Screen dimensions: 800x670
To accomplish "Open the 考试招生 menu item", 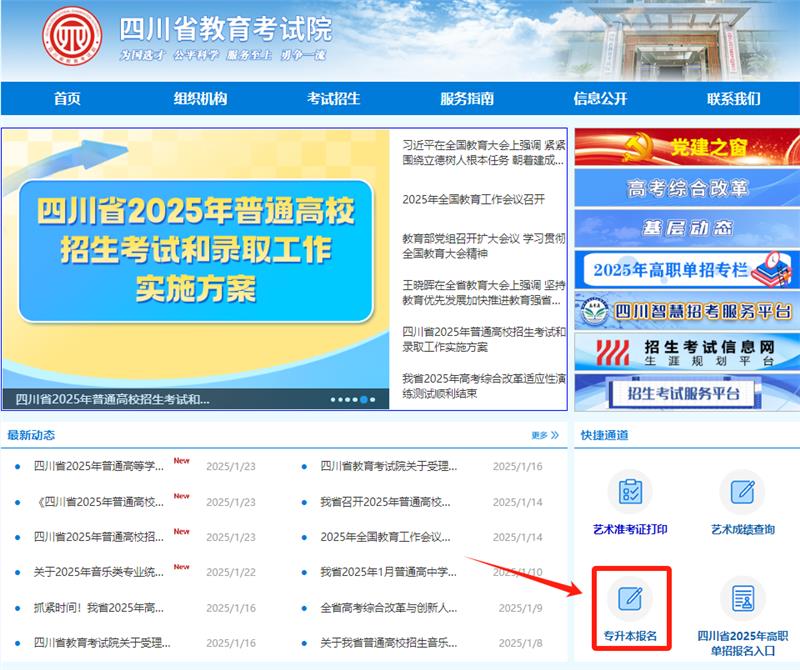I will click(334, 98).
